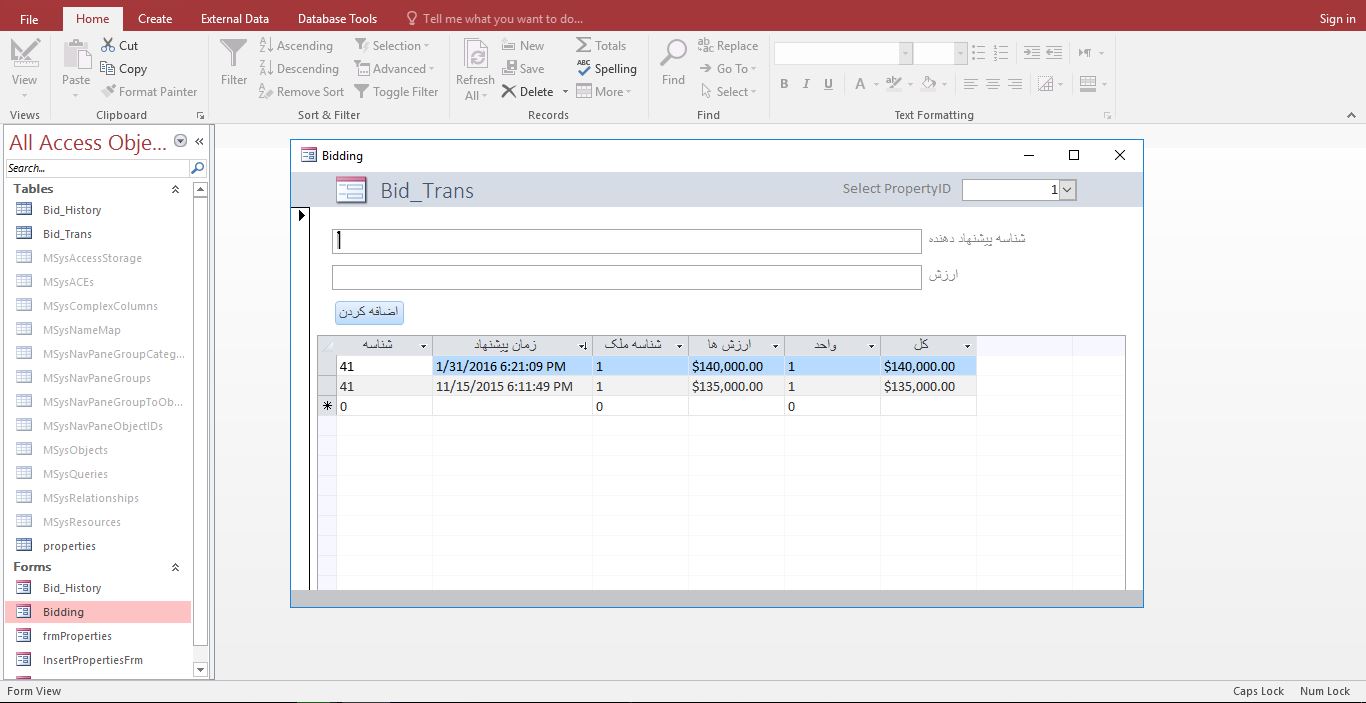This screenshot has width=1366, height=703.
Task: Insert a bulleted list
Action: pos(978,53)
